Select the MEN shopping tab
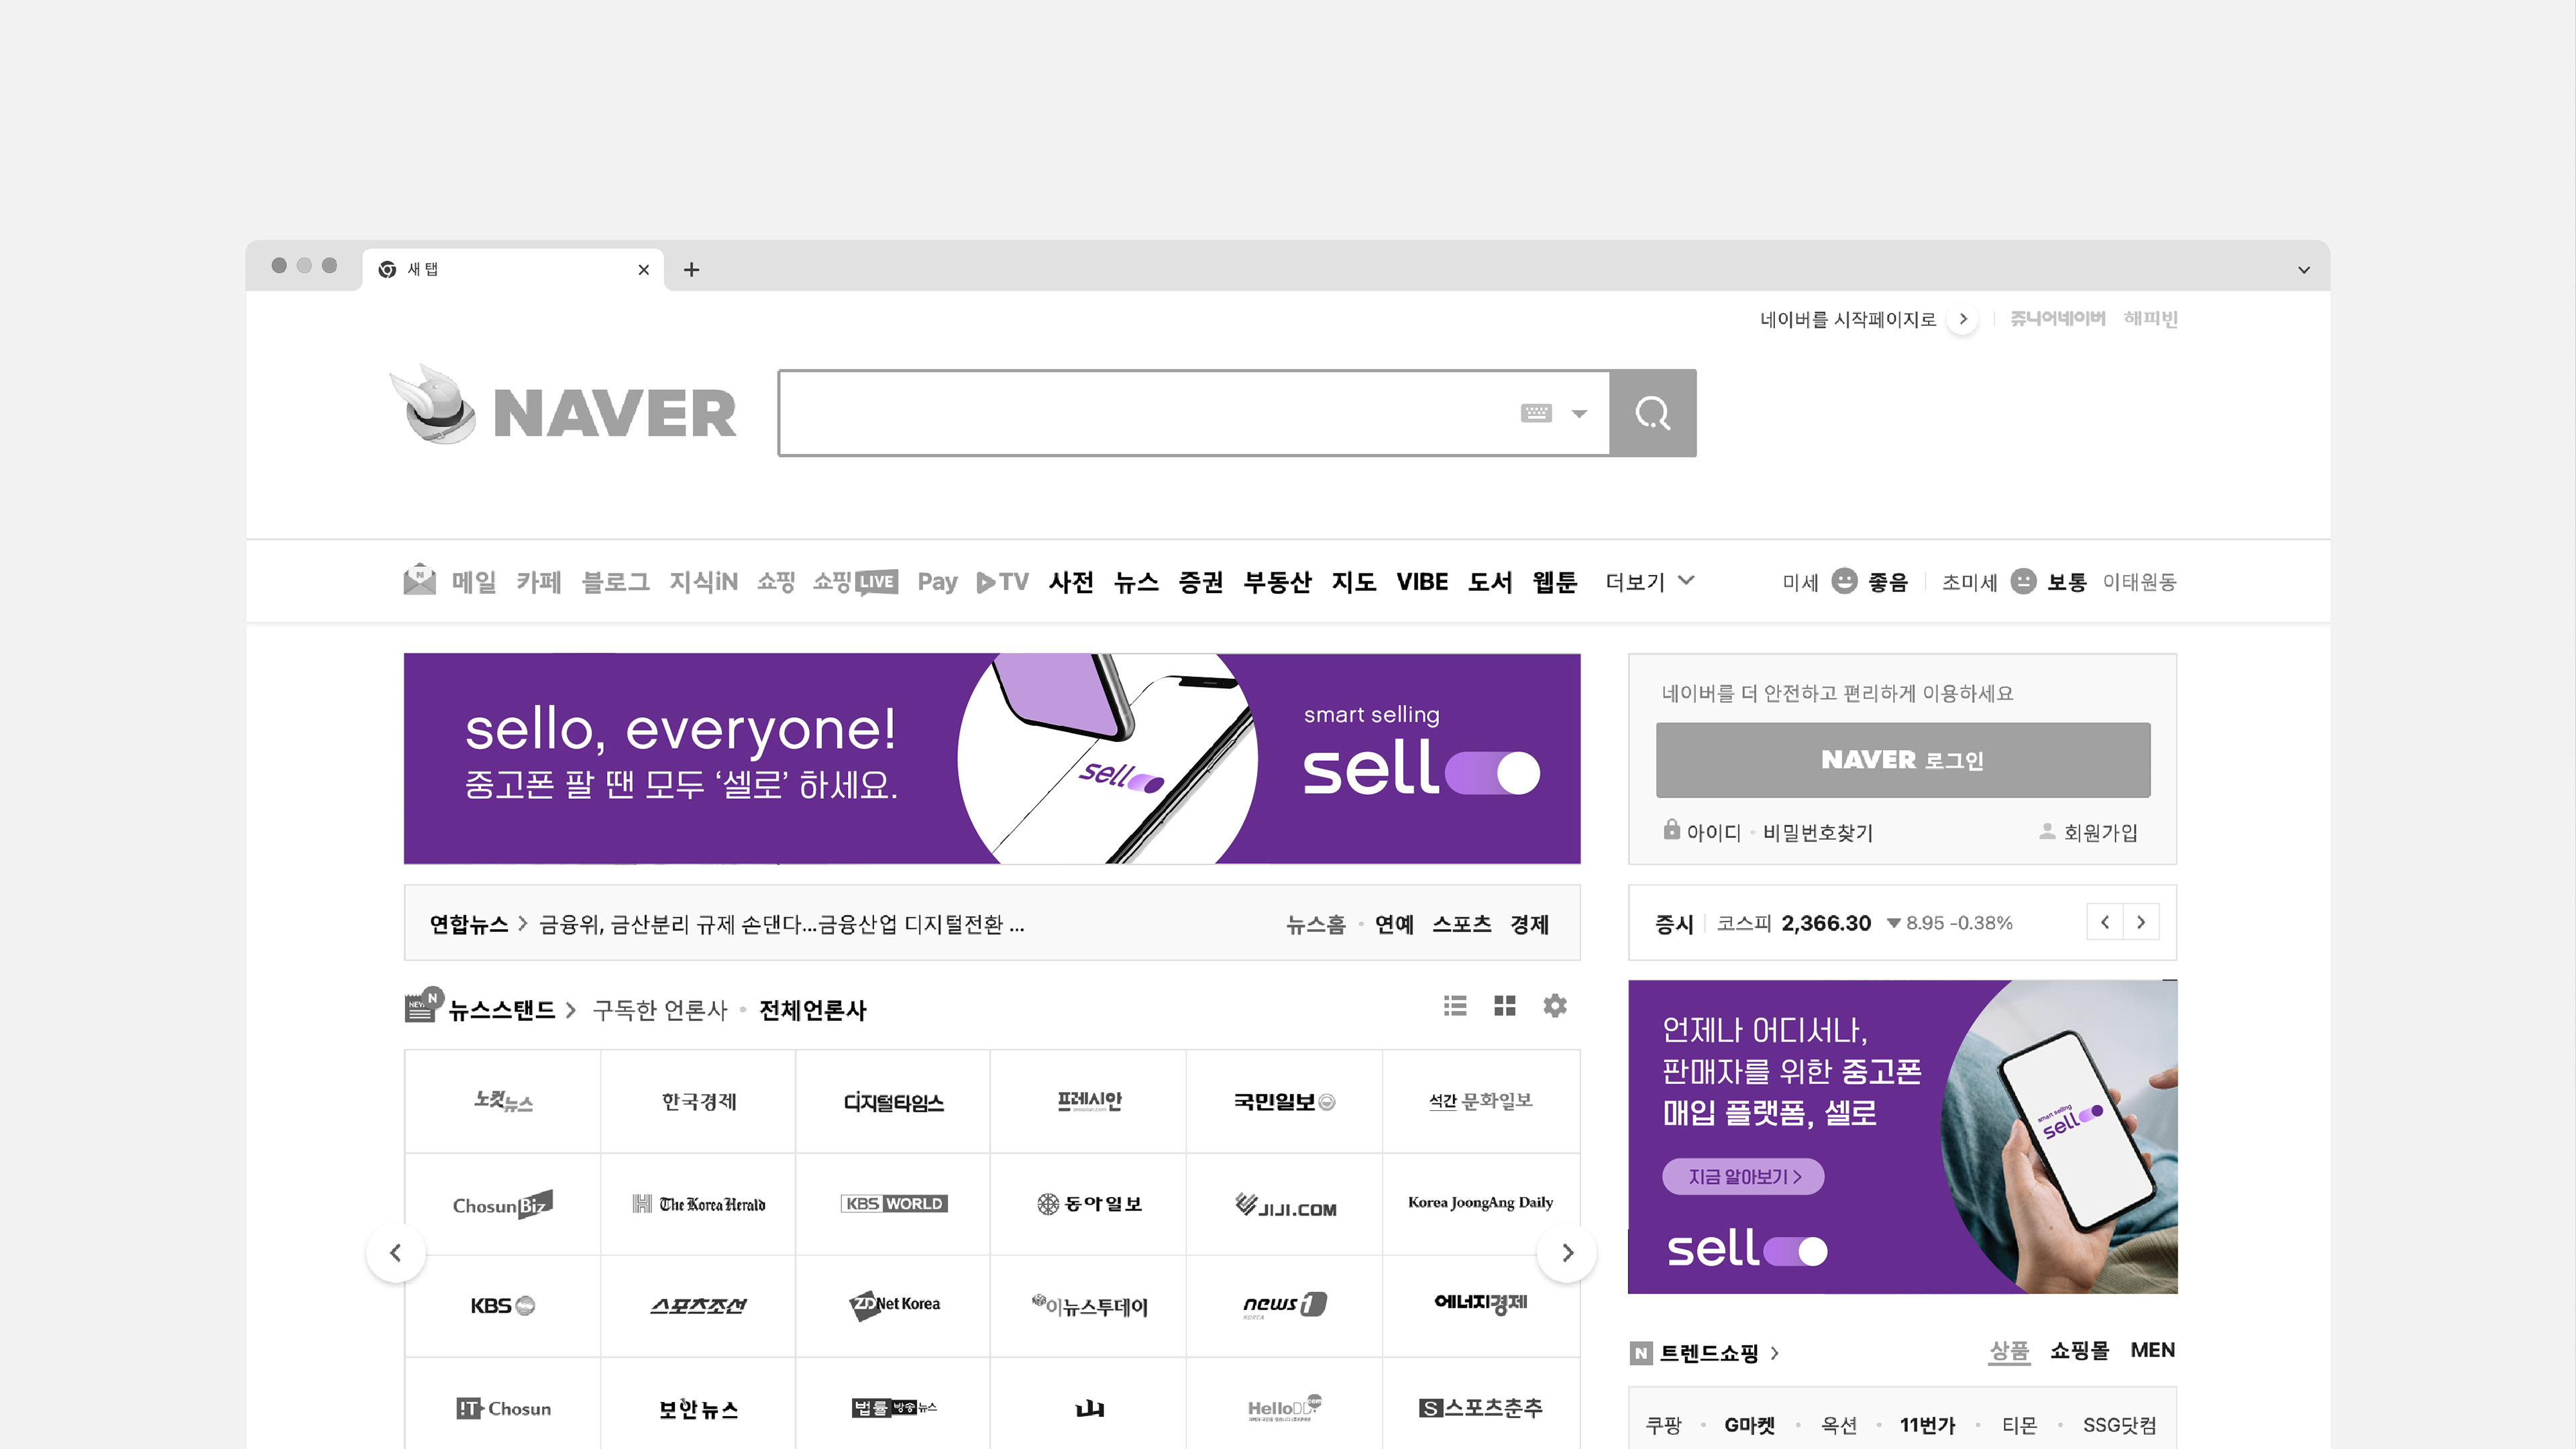 pos(2152,1350)
